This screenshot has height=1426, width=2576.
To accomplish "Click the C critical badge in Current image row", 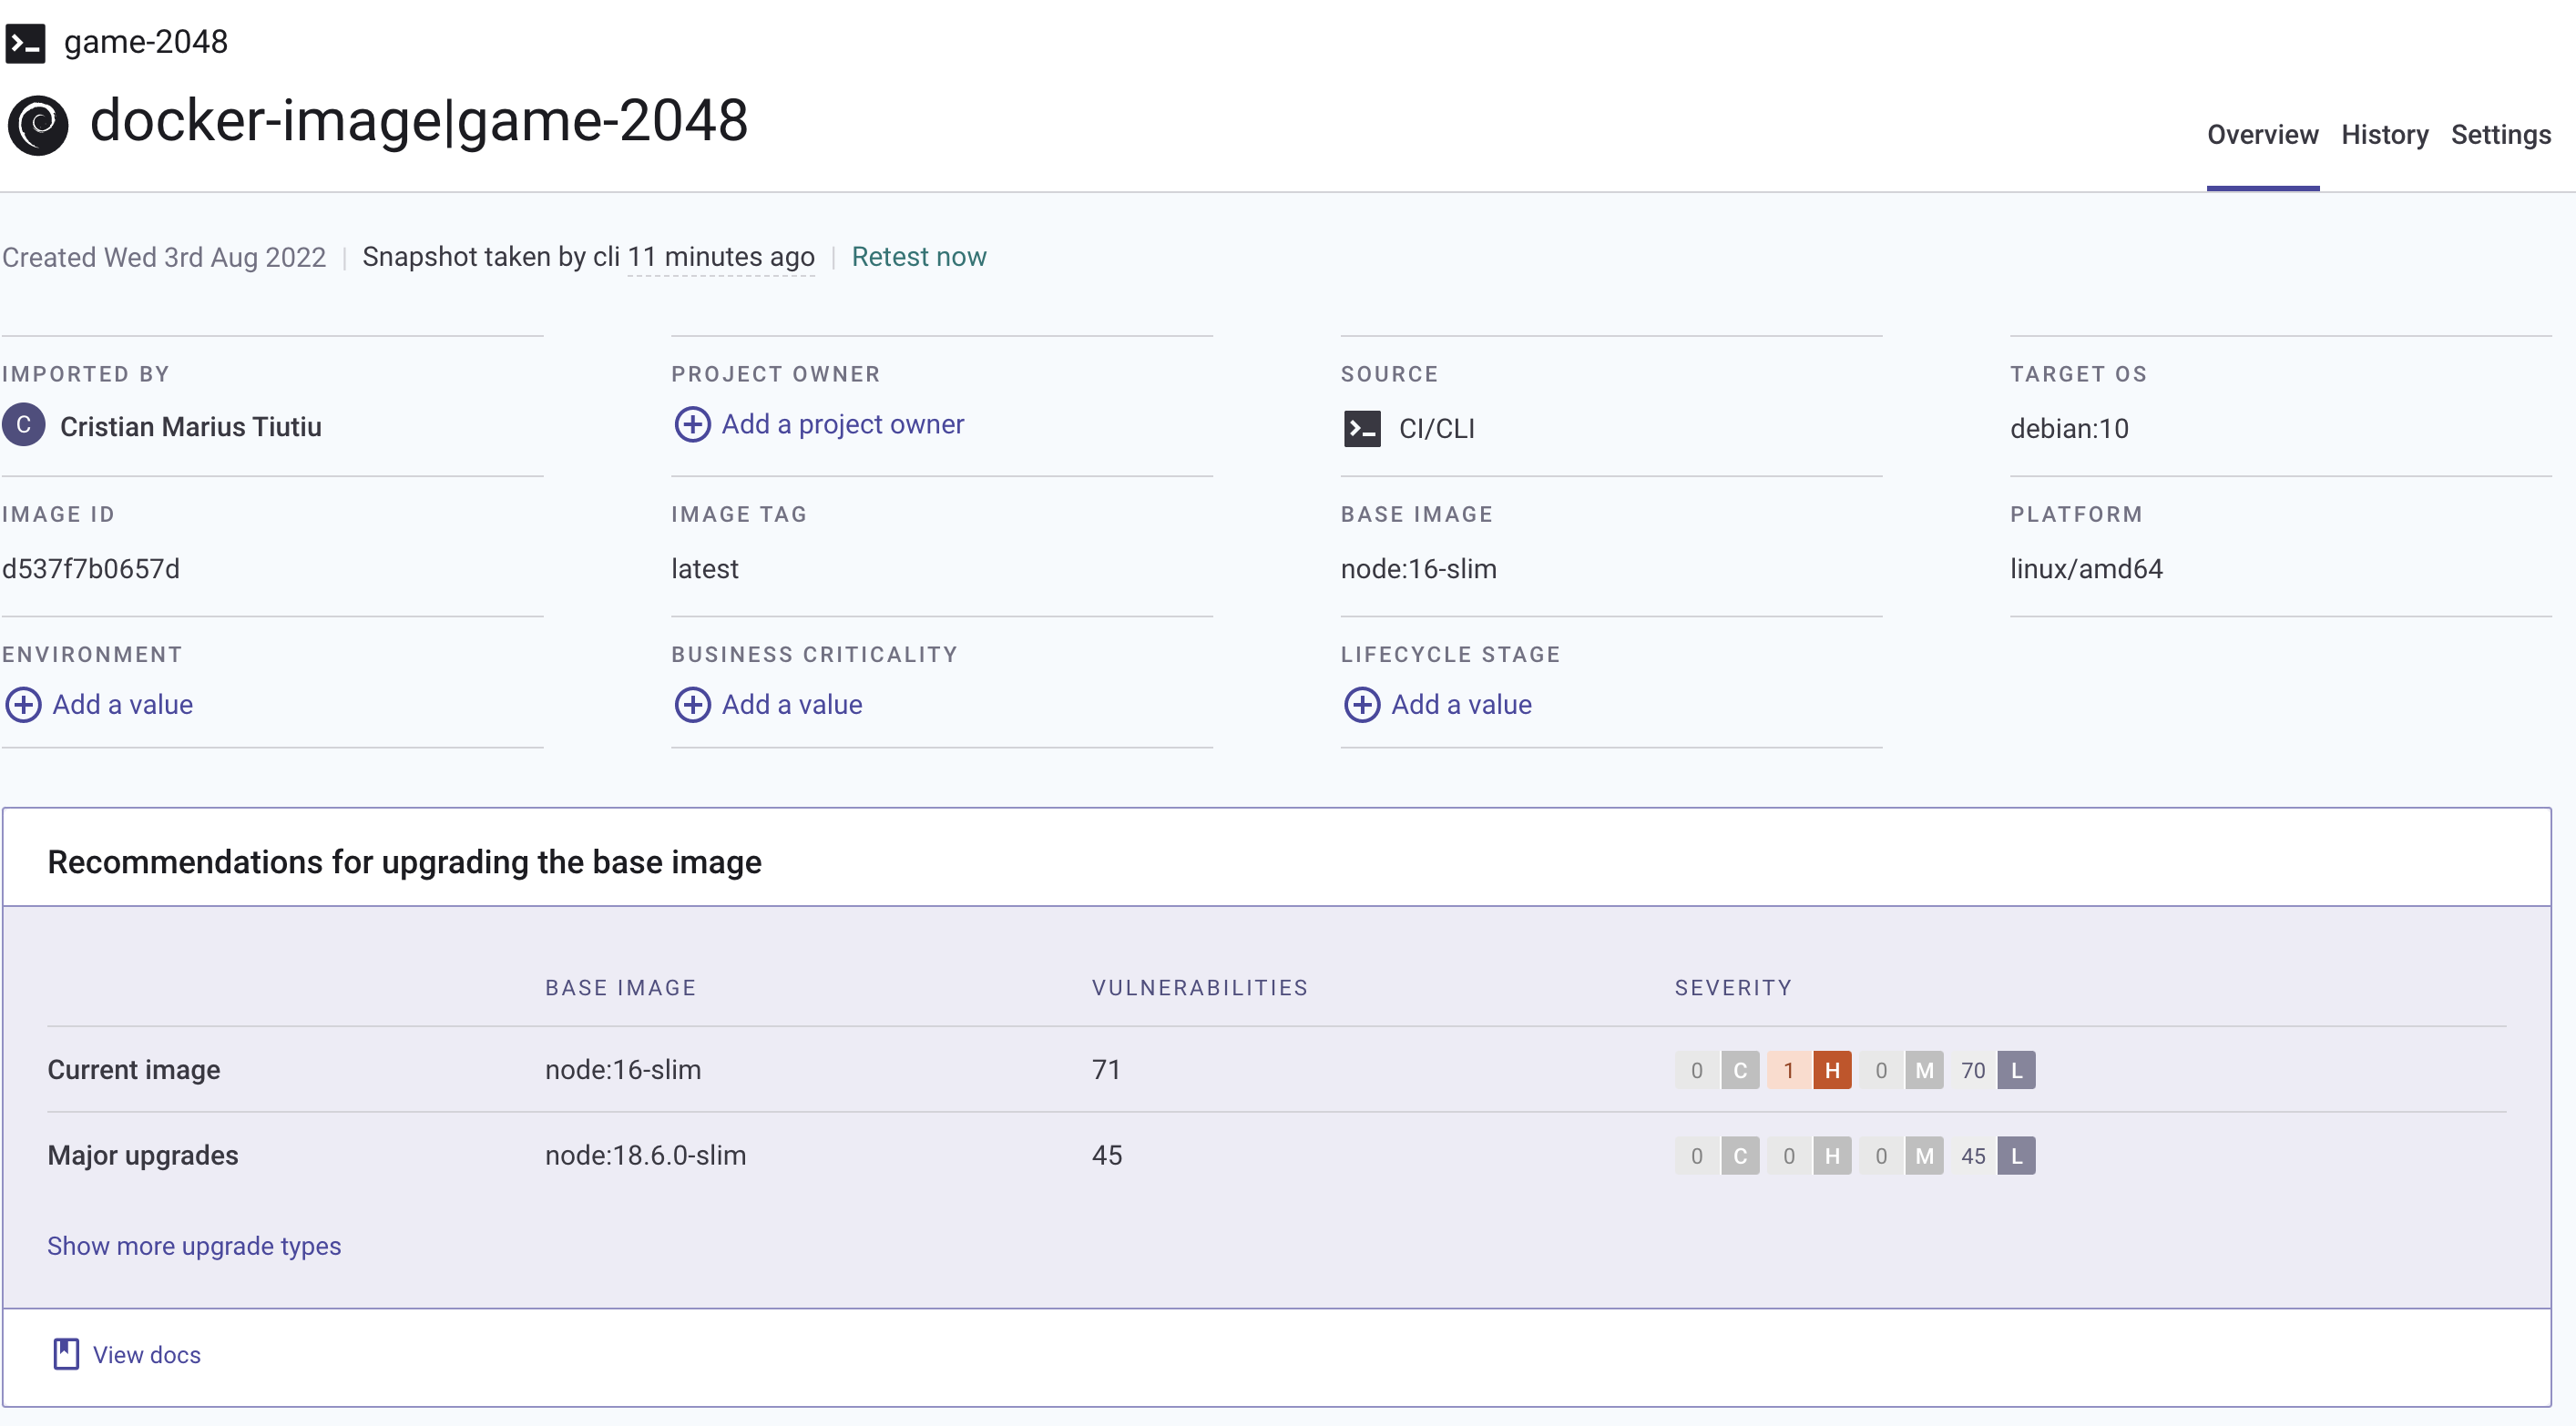I will [1739, 1070].
